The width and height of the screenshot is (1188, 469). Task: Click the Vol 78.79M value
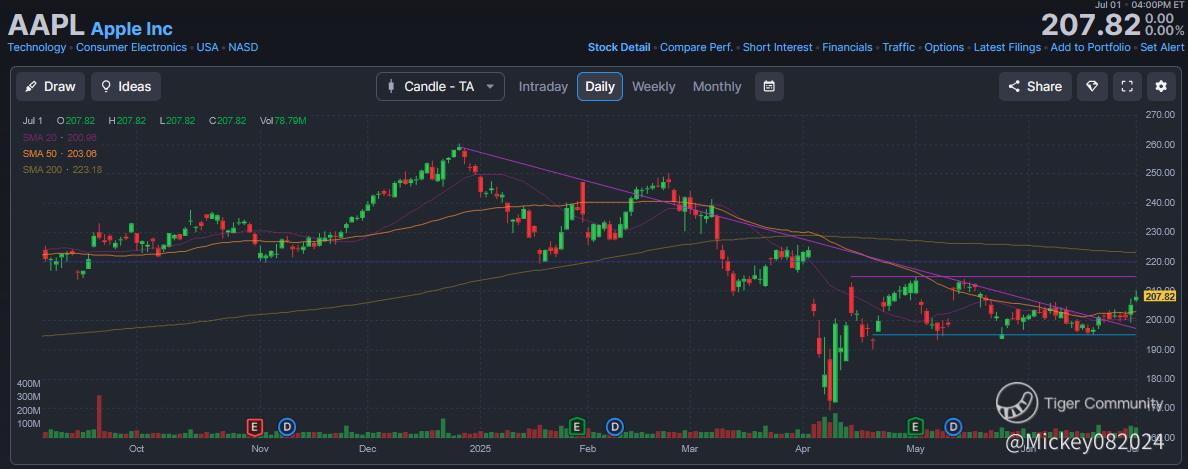coord(283,120)
